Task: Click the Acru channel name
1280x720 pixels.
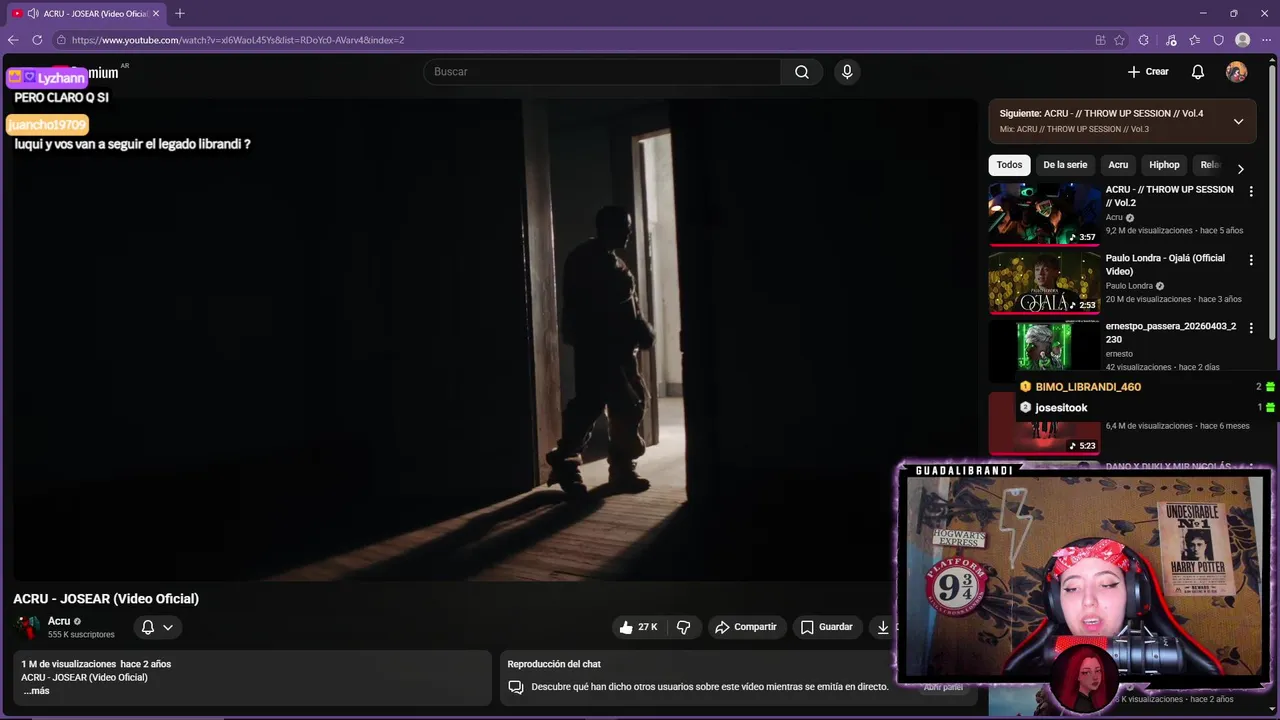Action: tap(59, 621)
